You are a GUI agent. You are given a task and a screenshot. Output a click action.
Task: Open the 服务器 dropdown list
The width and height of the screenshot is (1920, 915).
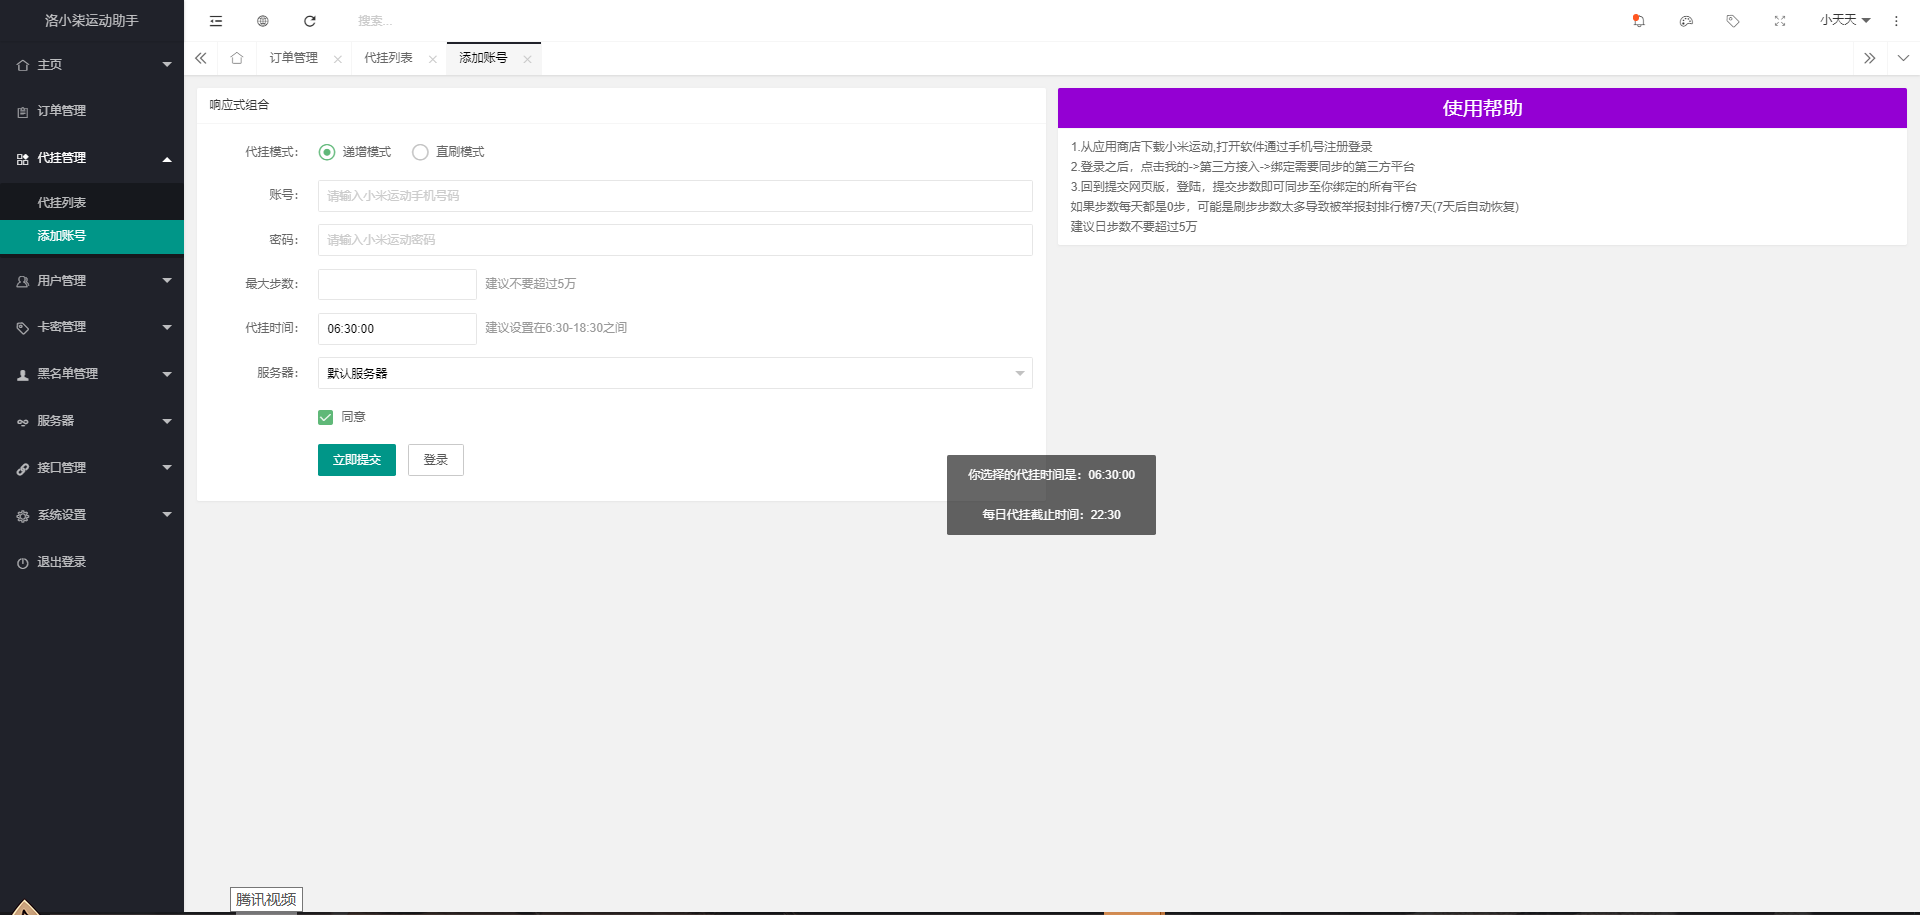point(675,373)
